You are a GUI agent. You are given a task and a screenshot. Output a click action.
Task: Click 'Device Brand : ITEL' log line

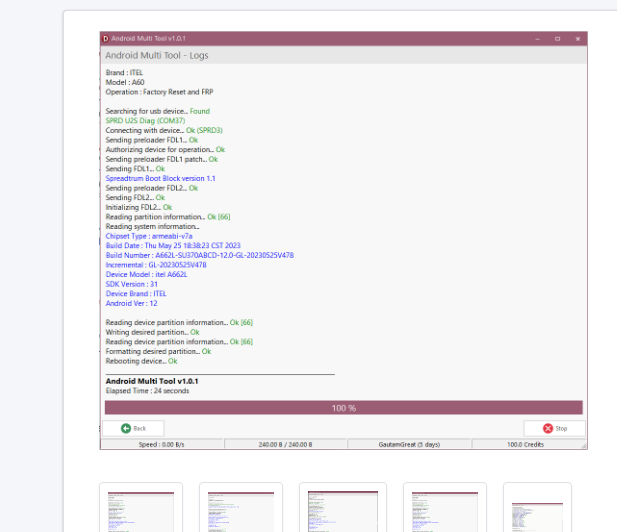click(x=136, y=294)
